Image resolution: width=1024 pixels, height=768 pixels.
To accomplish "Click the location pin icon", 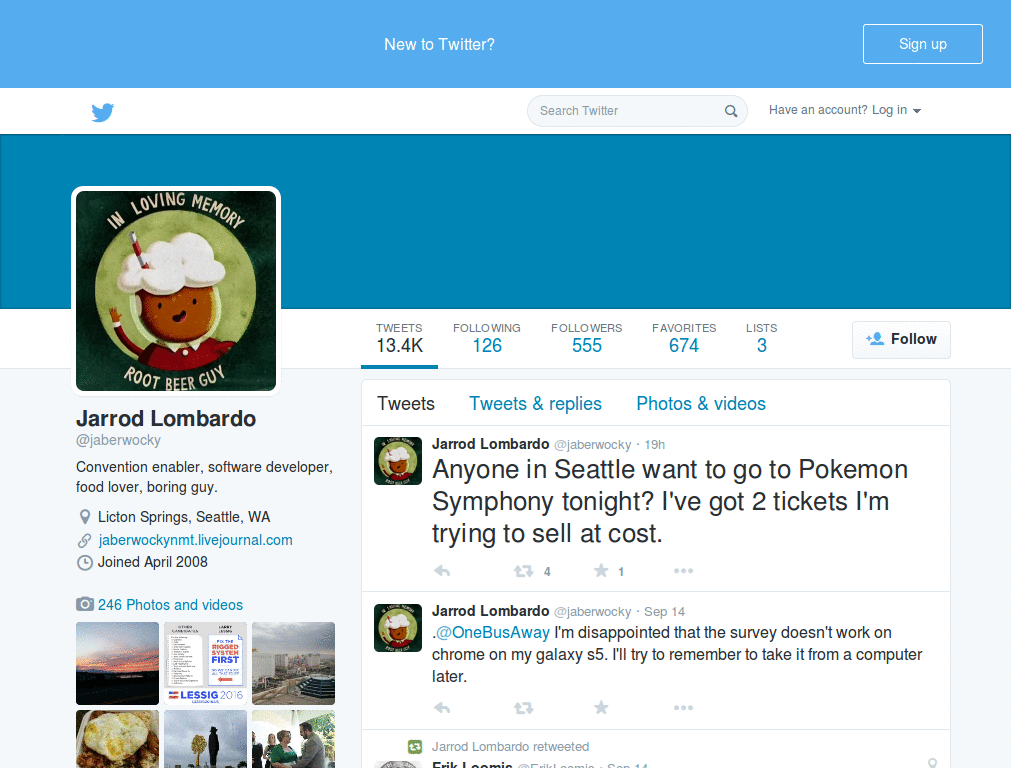I will 85,517.
